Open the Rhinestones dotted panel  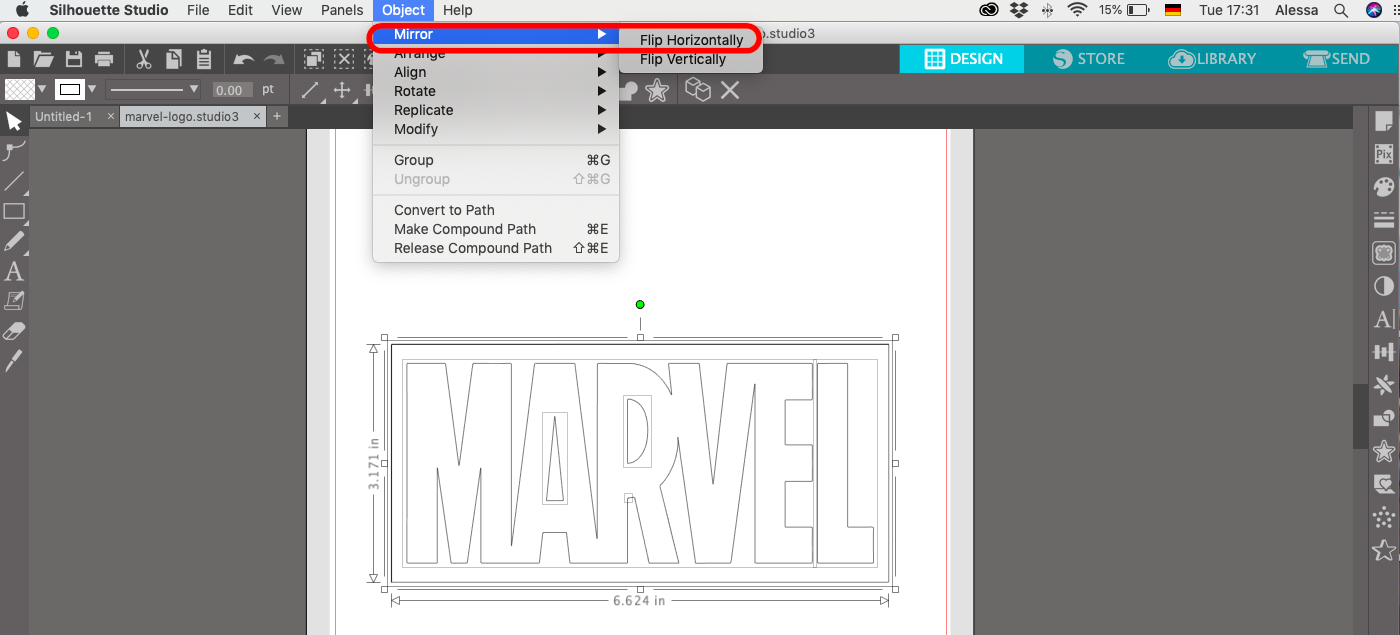(x=1384, y=517)
